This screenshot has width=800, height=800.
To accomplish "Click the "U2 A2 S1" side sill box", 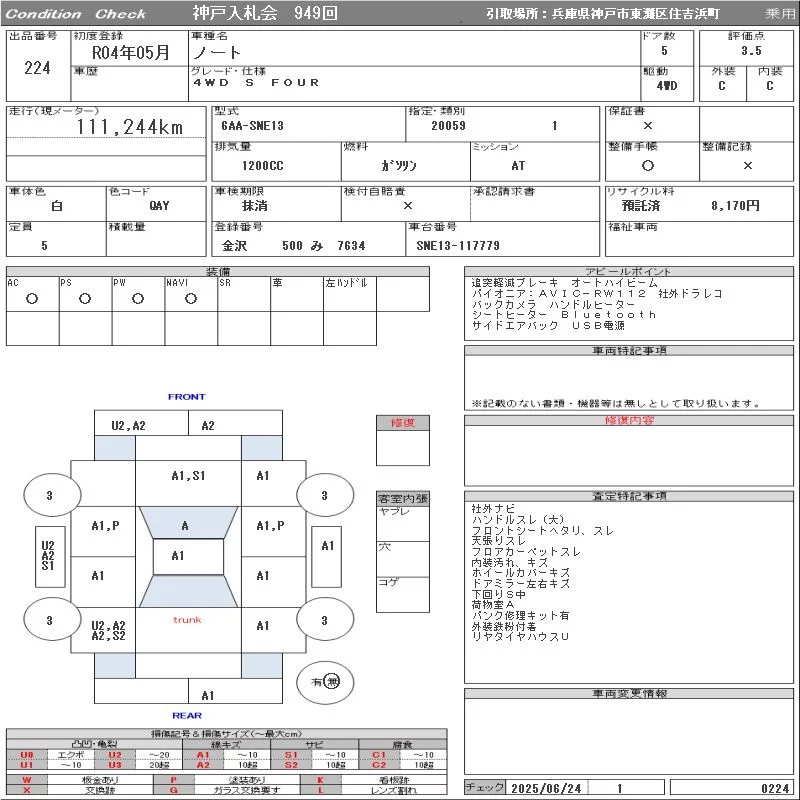I will click(x=48, y=556).
